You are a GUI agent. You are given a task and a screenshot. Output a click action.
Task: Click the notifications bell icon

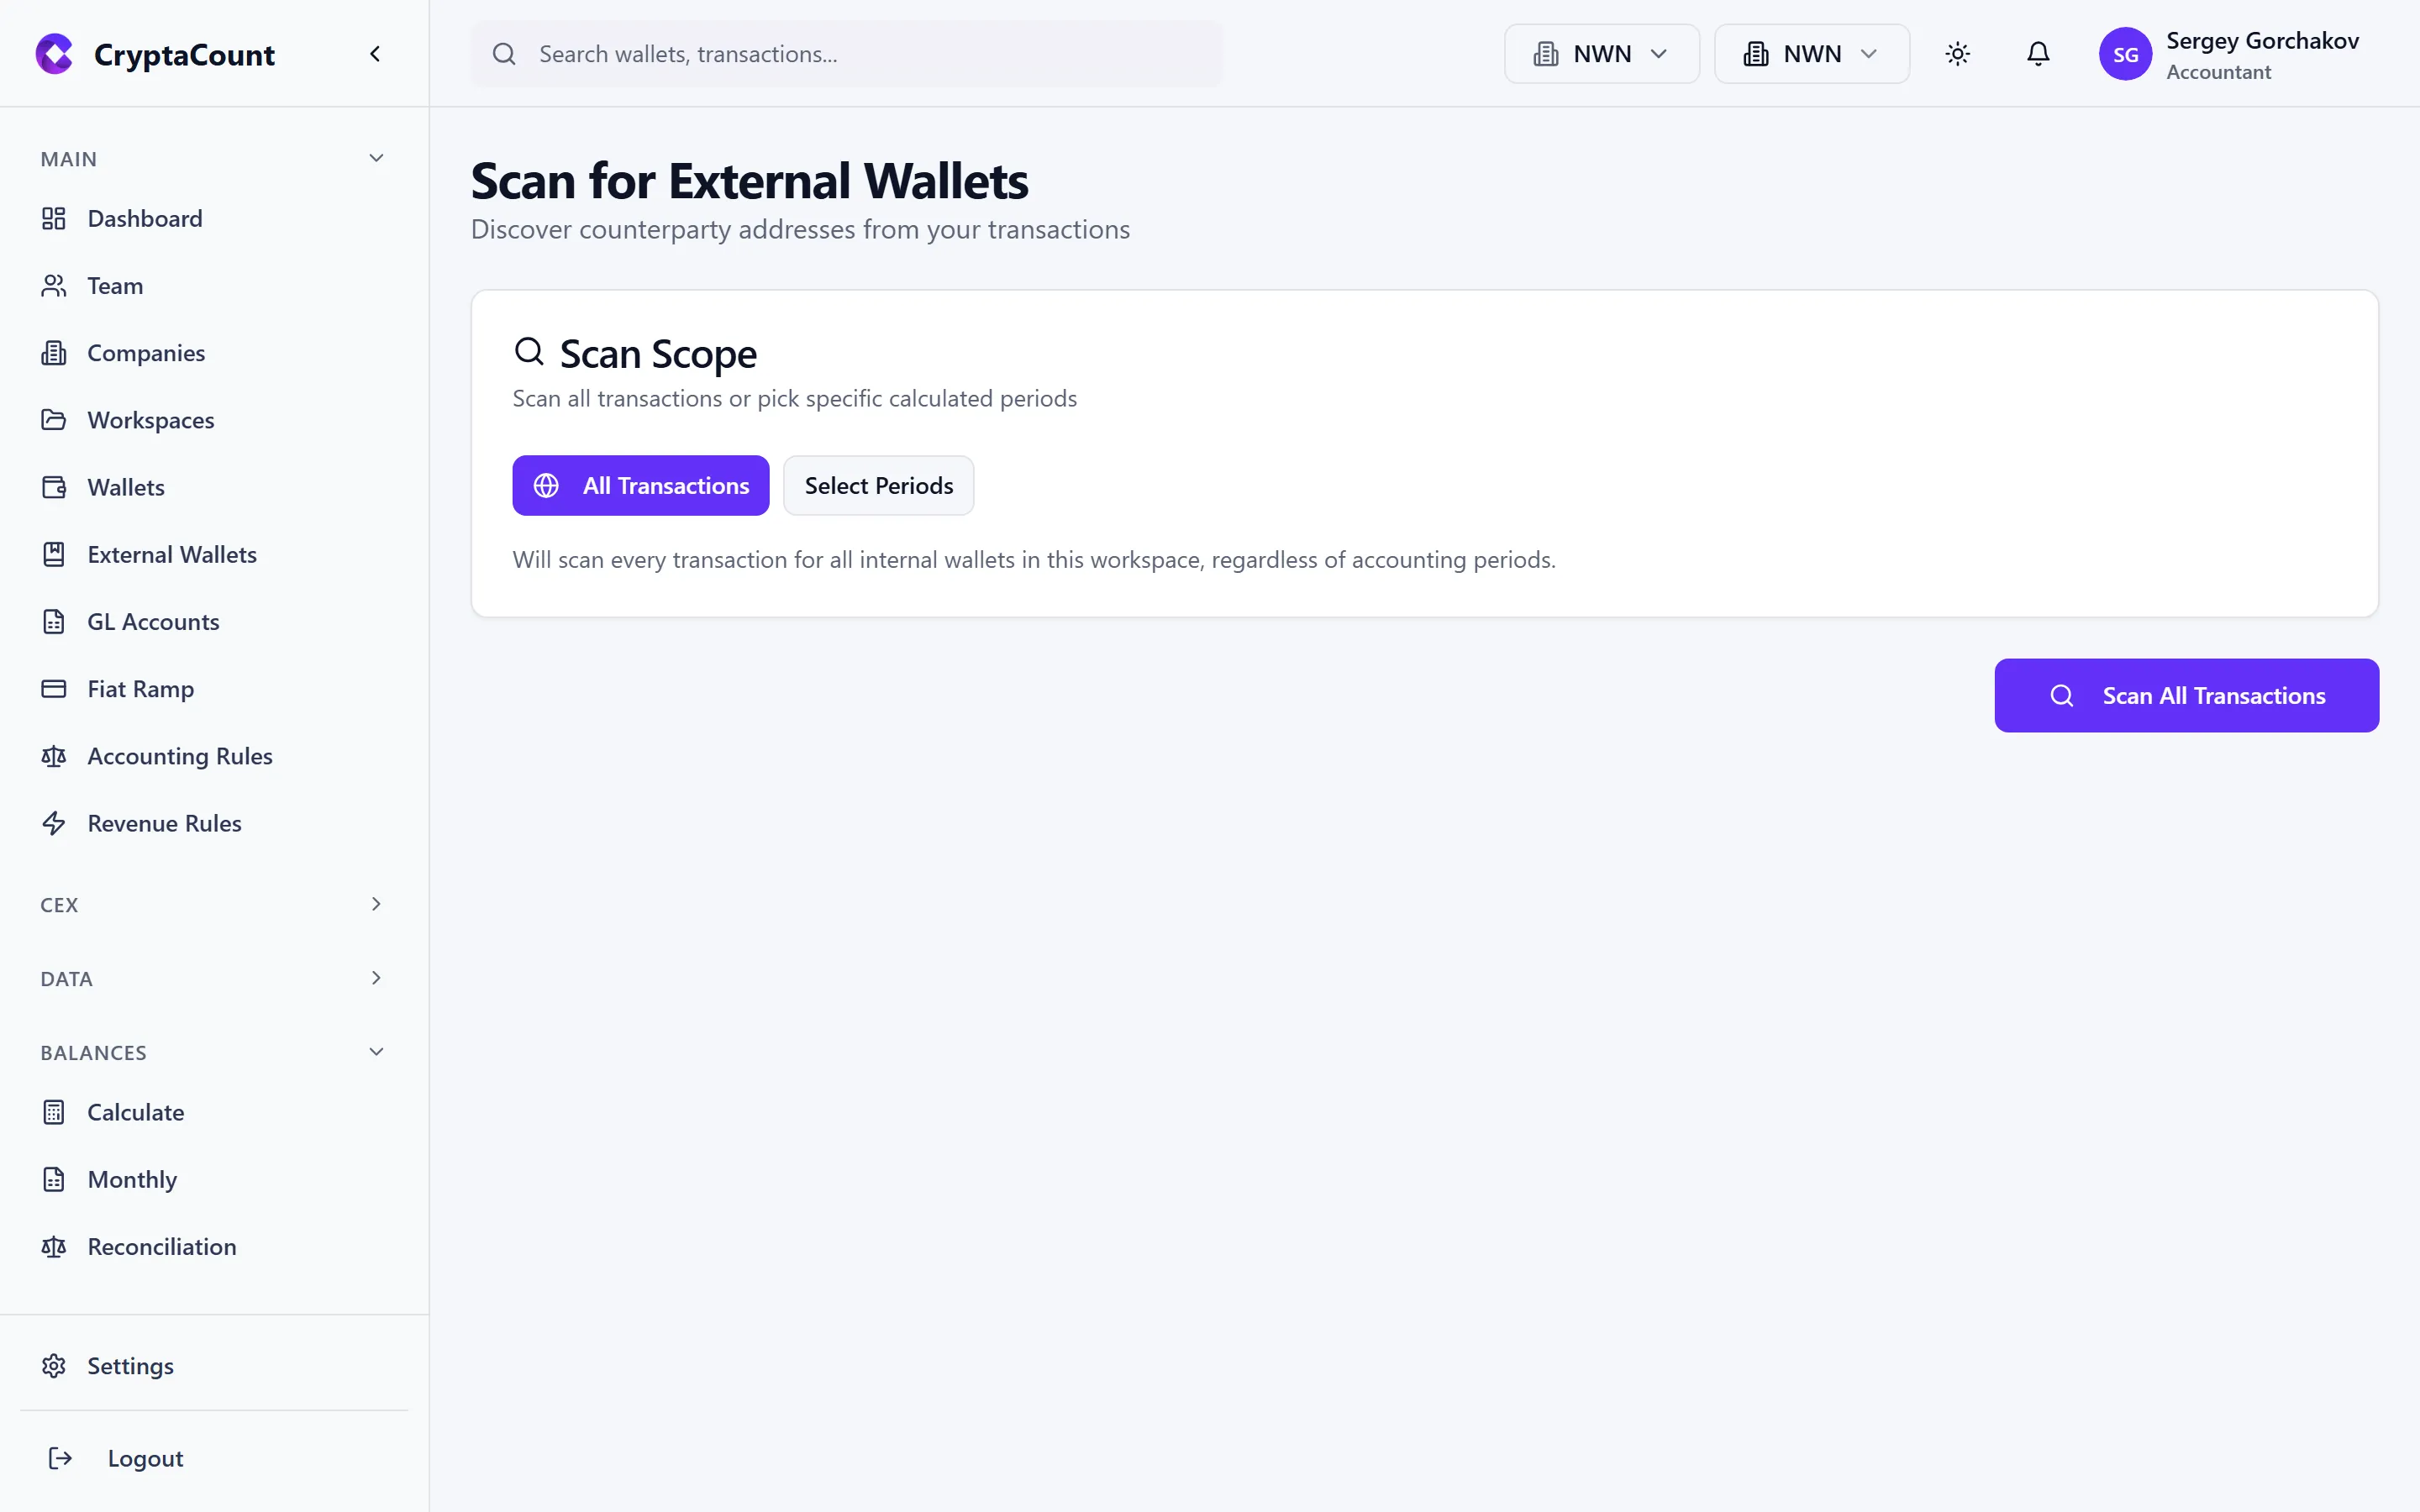[x=2038, y=54]
